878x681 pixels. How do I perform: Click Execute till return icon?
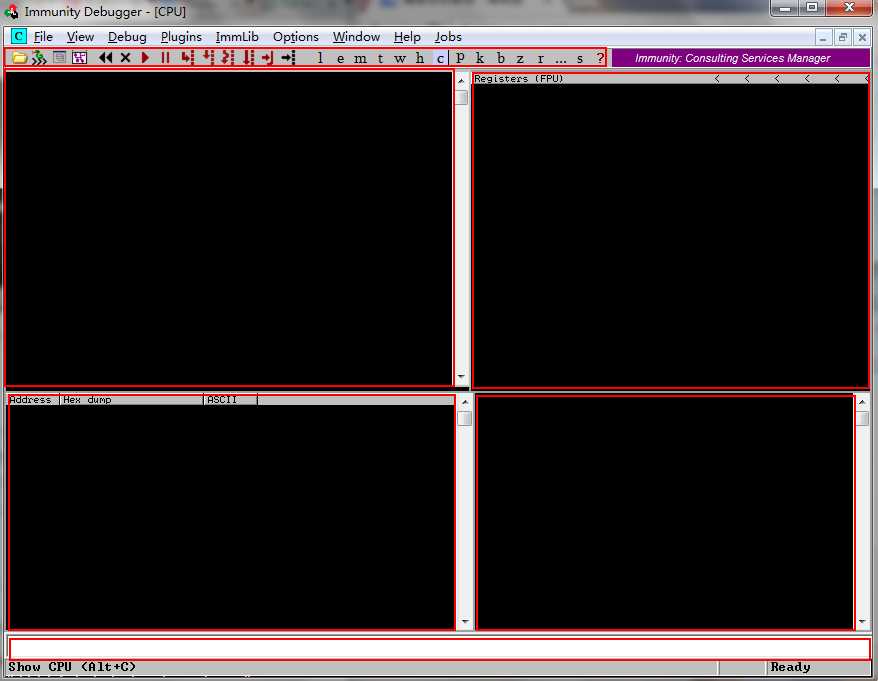tap(268, 58)
